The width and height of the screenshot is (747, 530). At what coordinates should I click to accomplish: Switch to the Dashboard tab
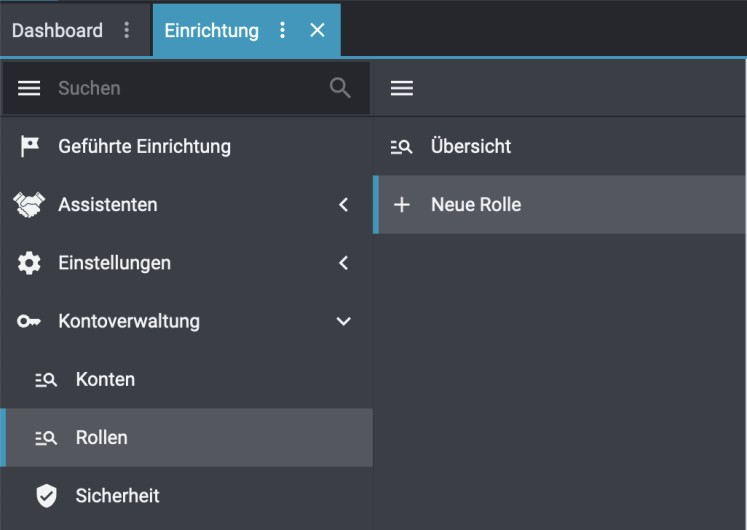[x=57, y=30]
